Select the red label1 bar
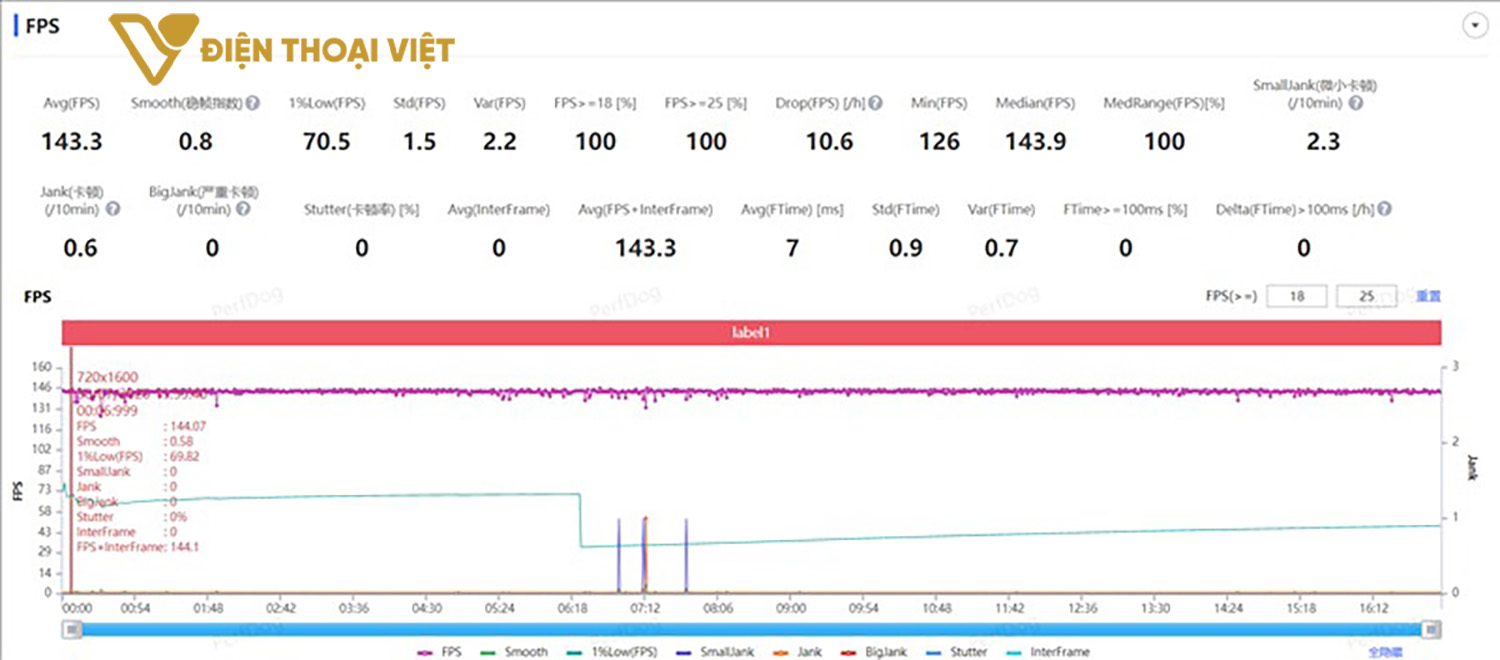The image size is (1500, 660). point(750,333)
